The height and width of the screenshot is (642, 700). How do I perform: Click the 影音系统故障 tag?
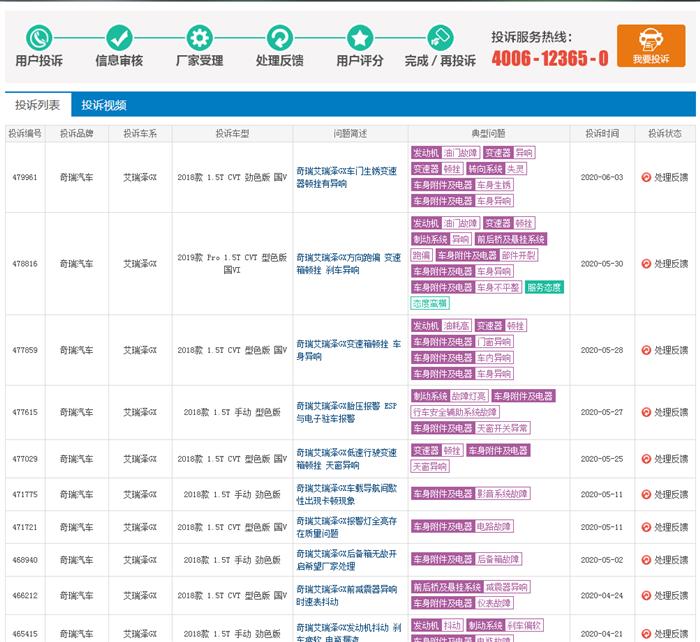click(502, 493)
